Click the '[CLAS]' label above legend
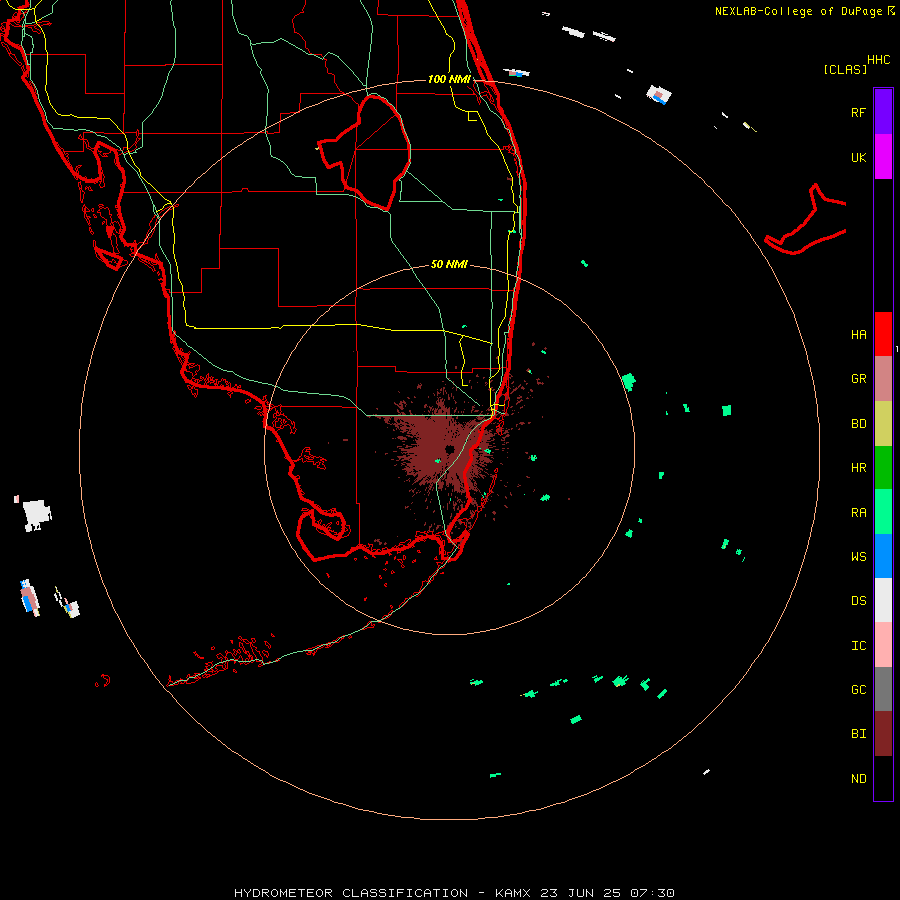900x900 pixels. 845,70
